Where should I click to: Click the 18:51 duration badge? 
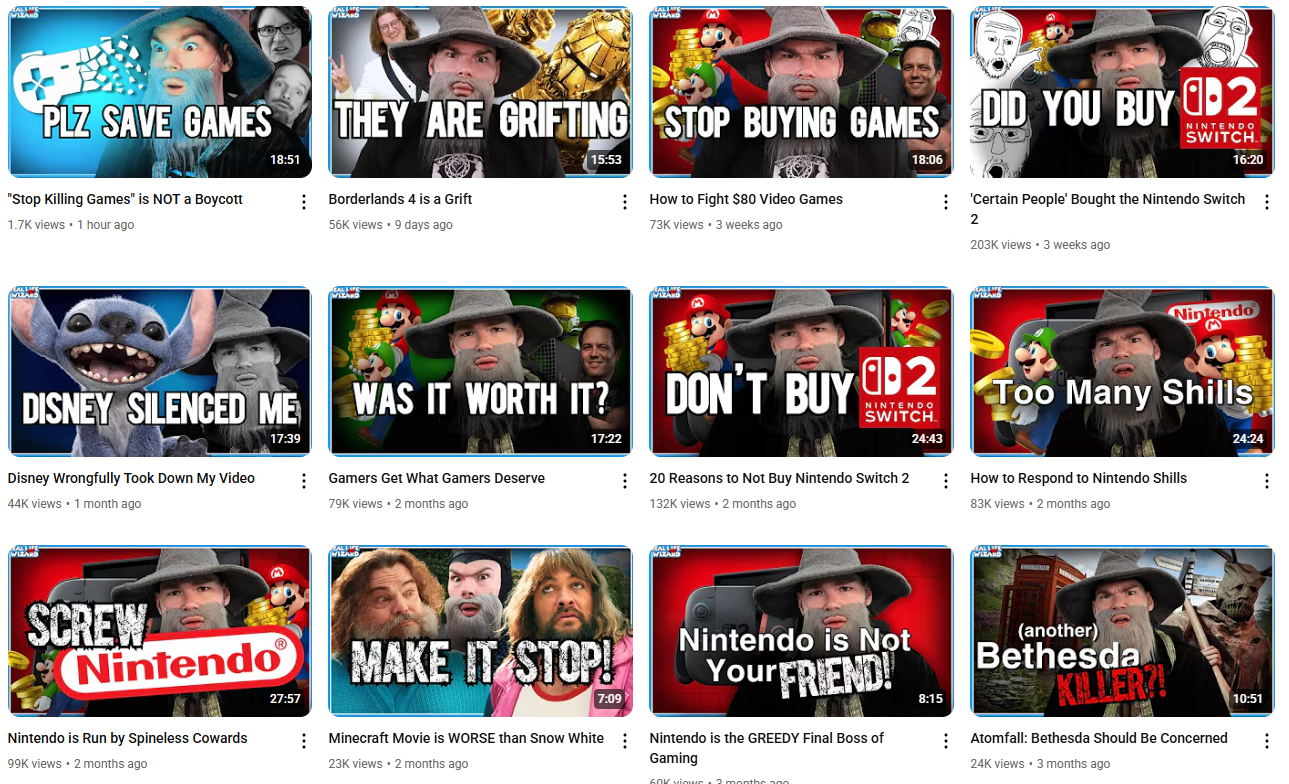click(x=285, y=160)
